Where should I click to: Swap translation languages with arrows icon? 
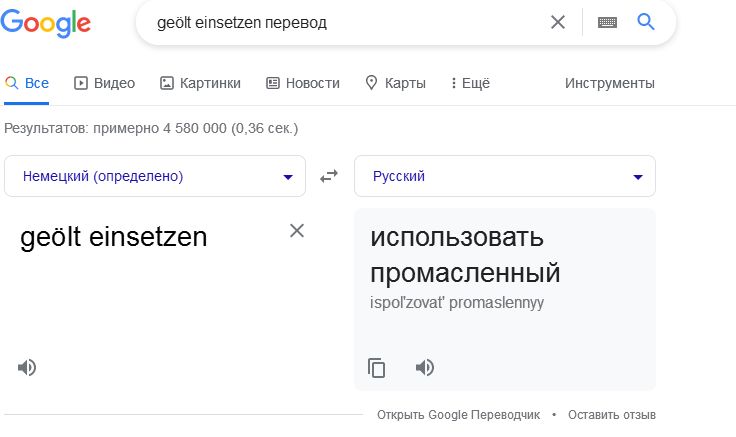pyautogui.click(x=329, y=176)
